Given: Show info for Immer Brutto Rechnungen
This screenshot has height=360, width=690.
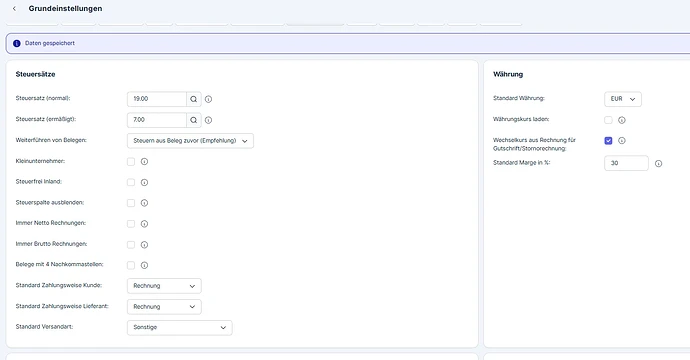Looking at the screenshot, I should pos(144,245).
